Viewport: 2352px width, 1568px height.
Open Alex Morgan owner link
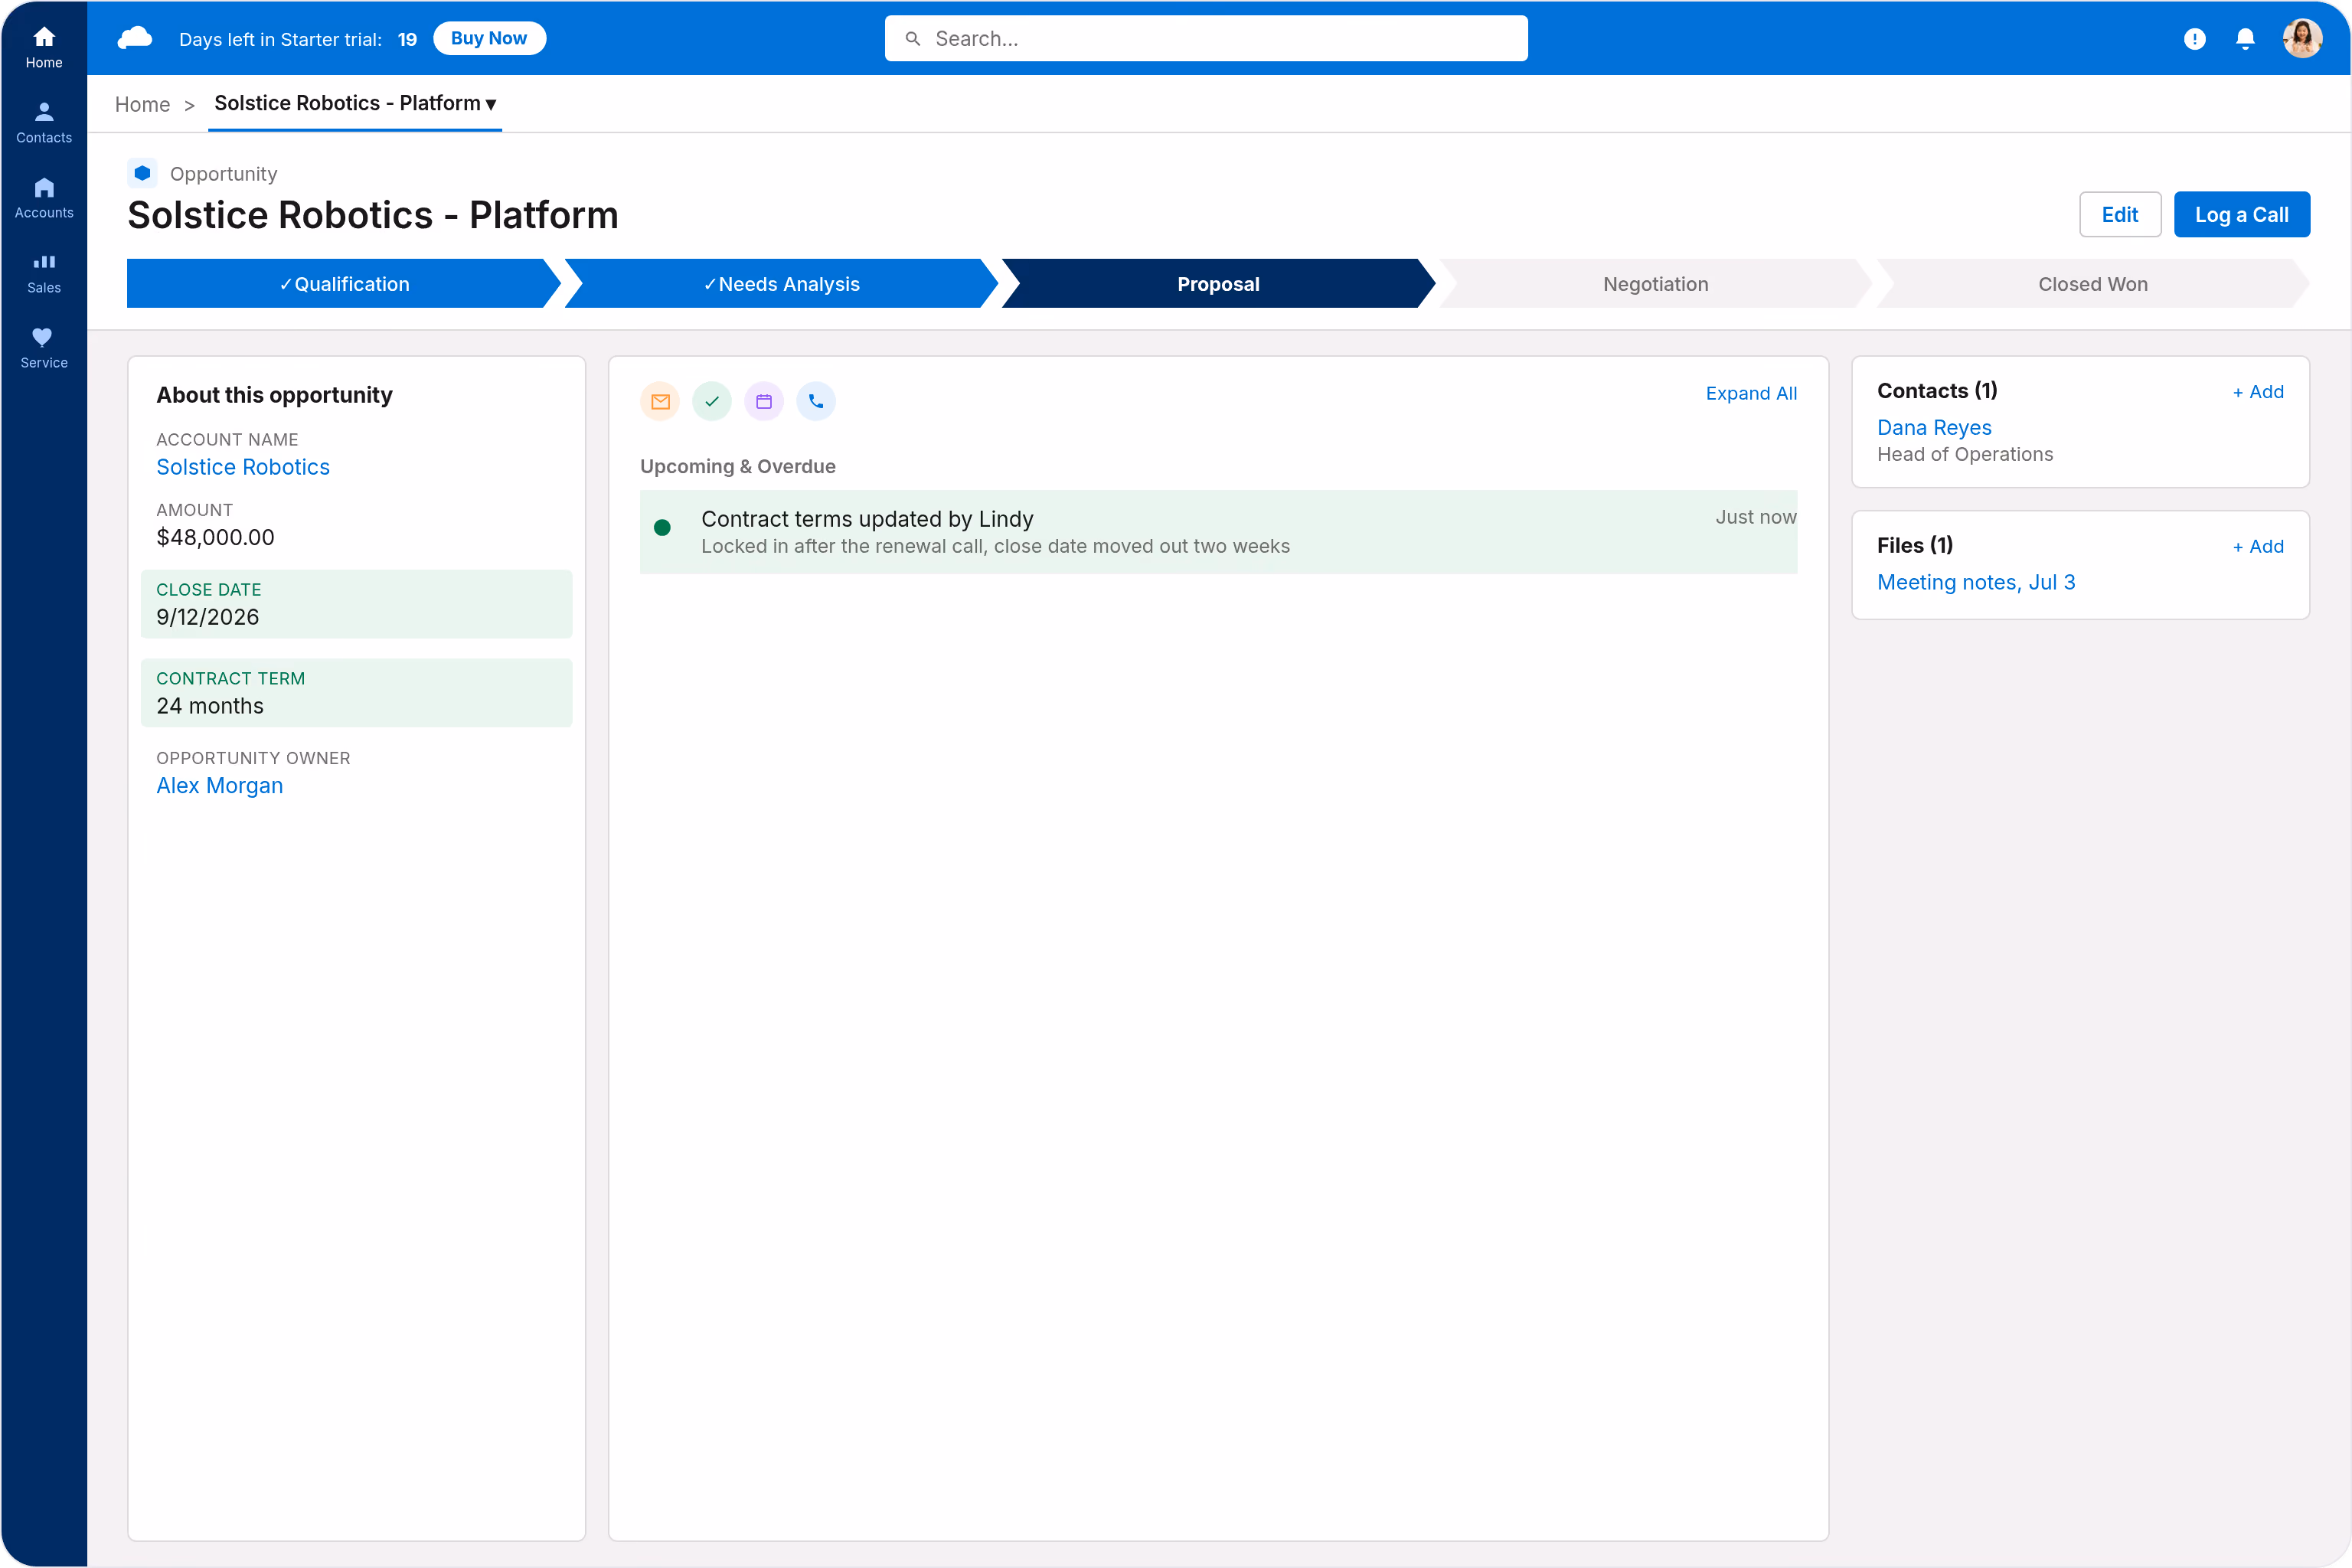pyautogui.click(x=220, y=786)
